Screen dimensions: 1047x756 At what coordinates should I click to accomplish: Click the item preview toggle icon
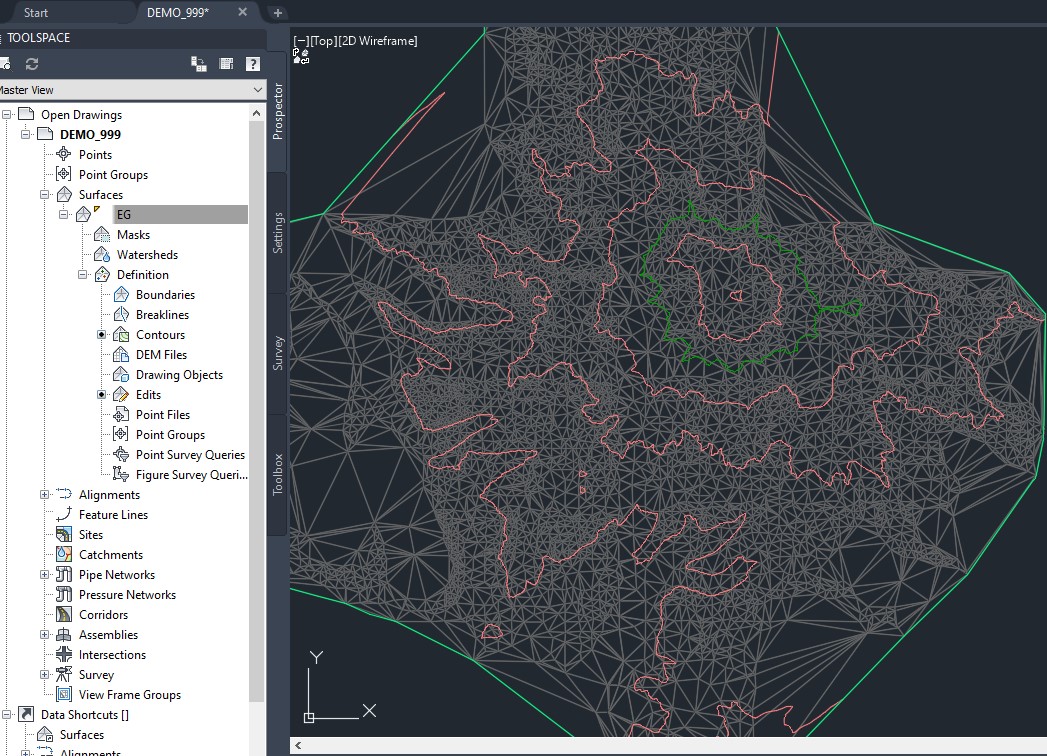[197, 64]
